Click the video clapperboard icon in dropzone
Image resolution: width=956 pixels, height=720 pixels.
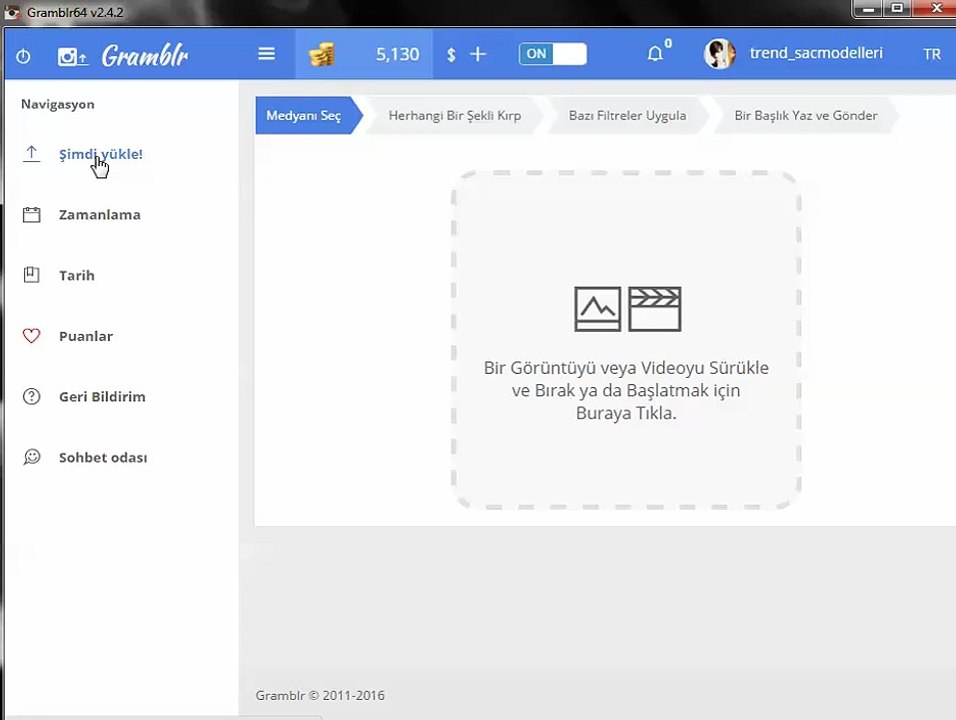coord(655,309)
